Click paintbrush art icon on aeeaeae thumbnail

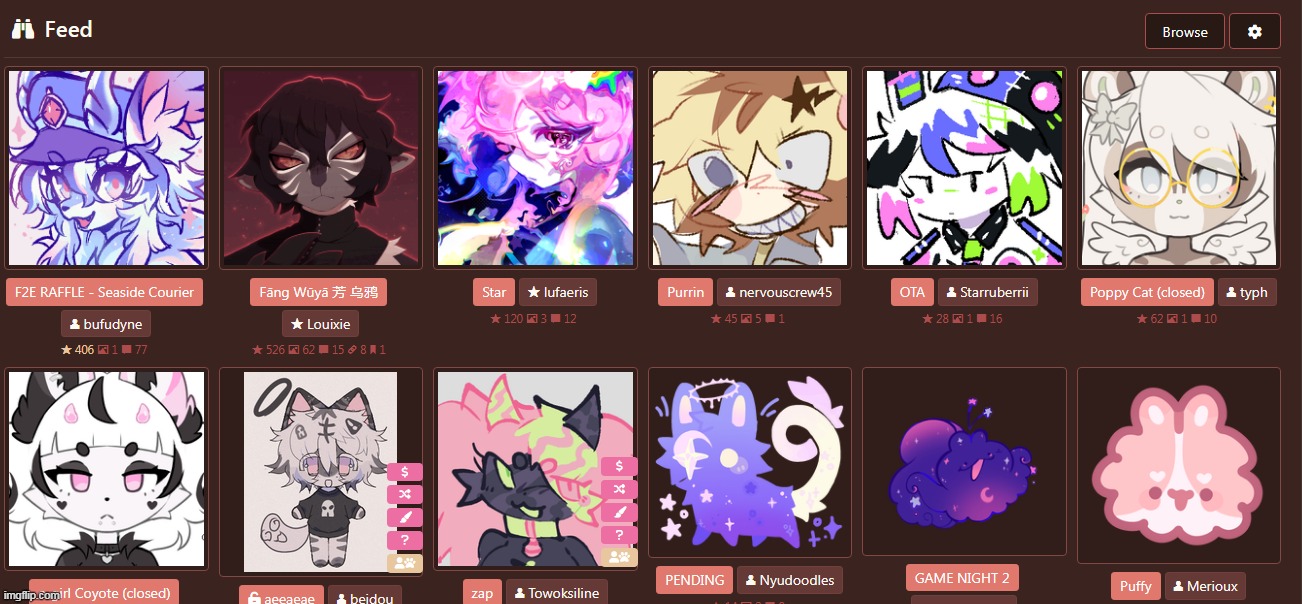(405, 518)
